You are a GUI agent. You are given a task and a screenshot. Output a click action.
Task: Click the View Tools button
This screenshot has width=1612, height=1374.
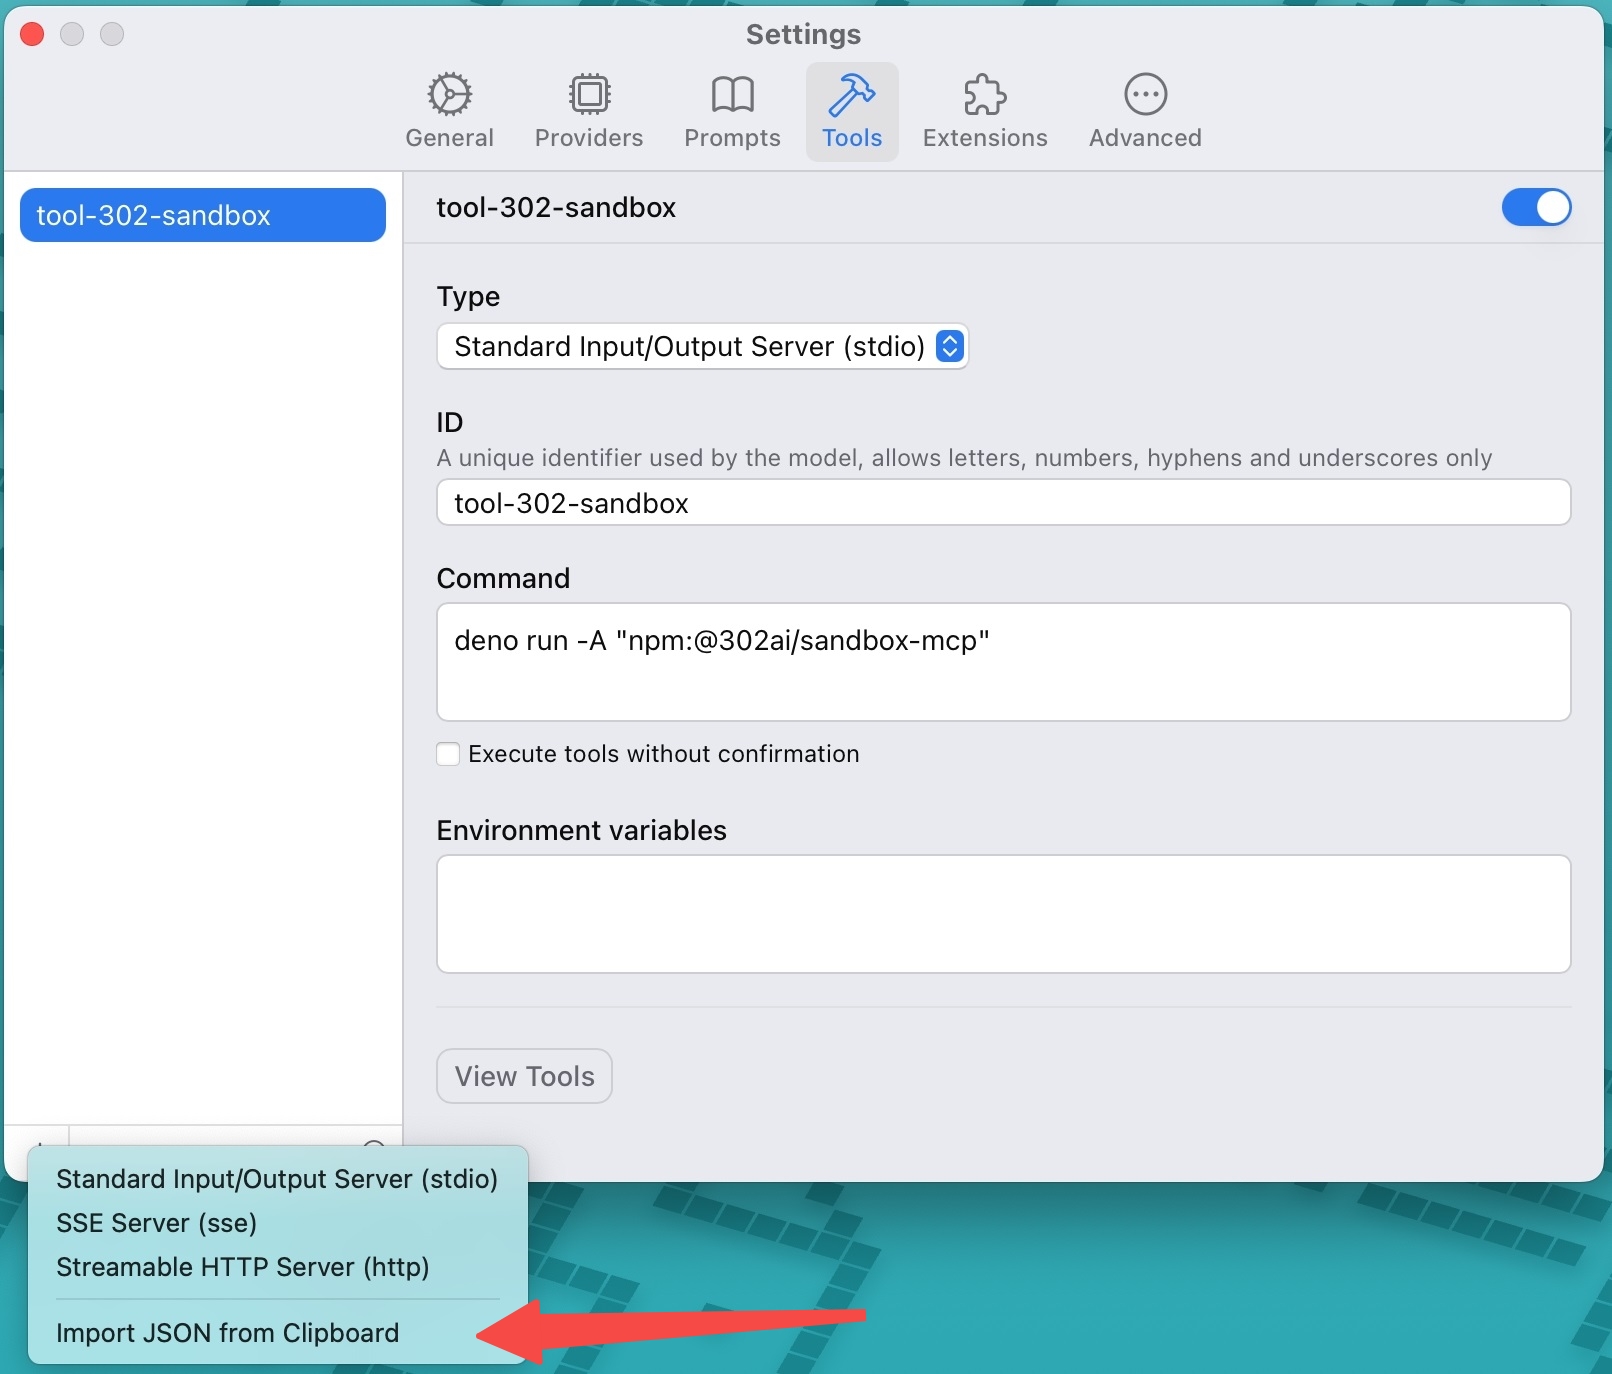pos(525,1076)
